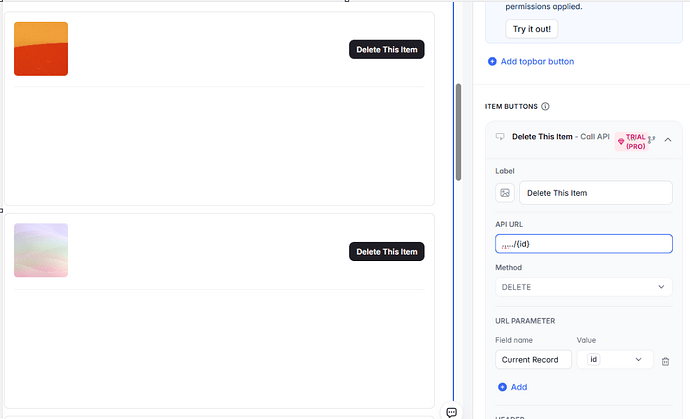Click the Current Record field name box
The width and height of the screenshot is (690, 419).
(533, 360)
